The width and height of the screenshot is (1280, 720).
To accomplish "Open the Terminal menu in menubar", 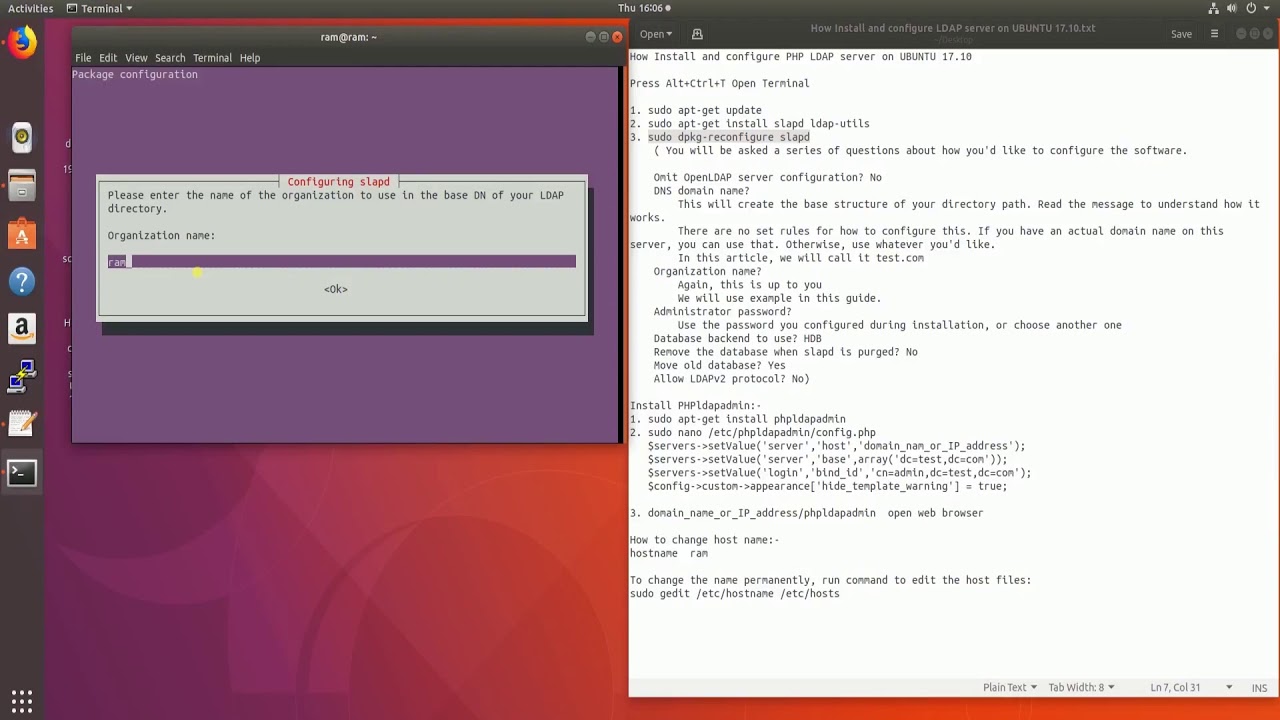I will pyautogui.click(x=212, y=58).
